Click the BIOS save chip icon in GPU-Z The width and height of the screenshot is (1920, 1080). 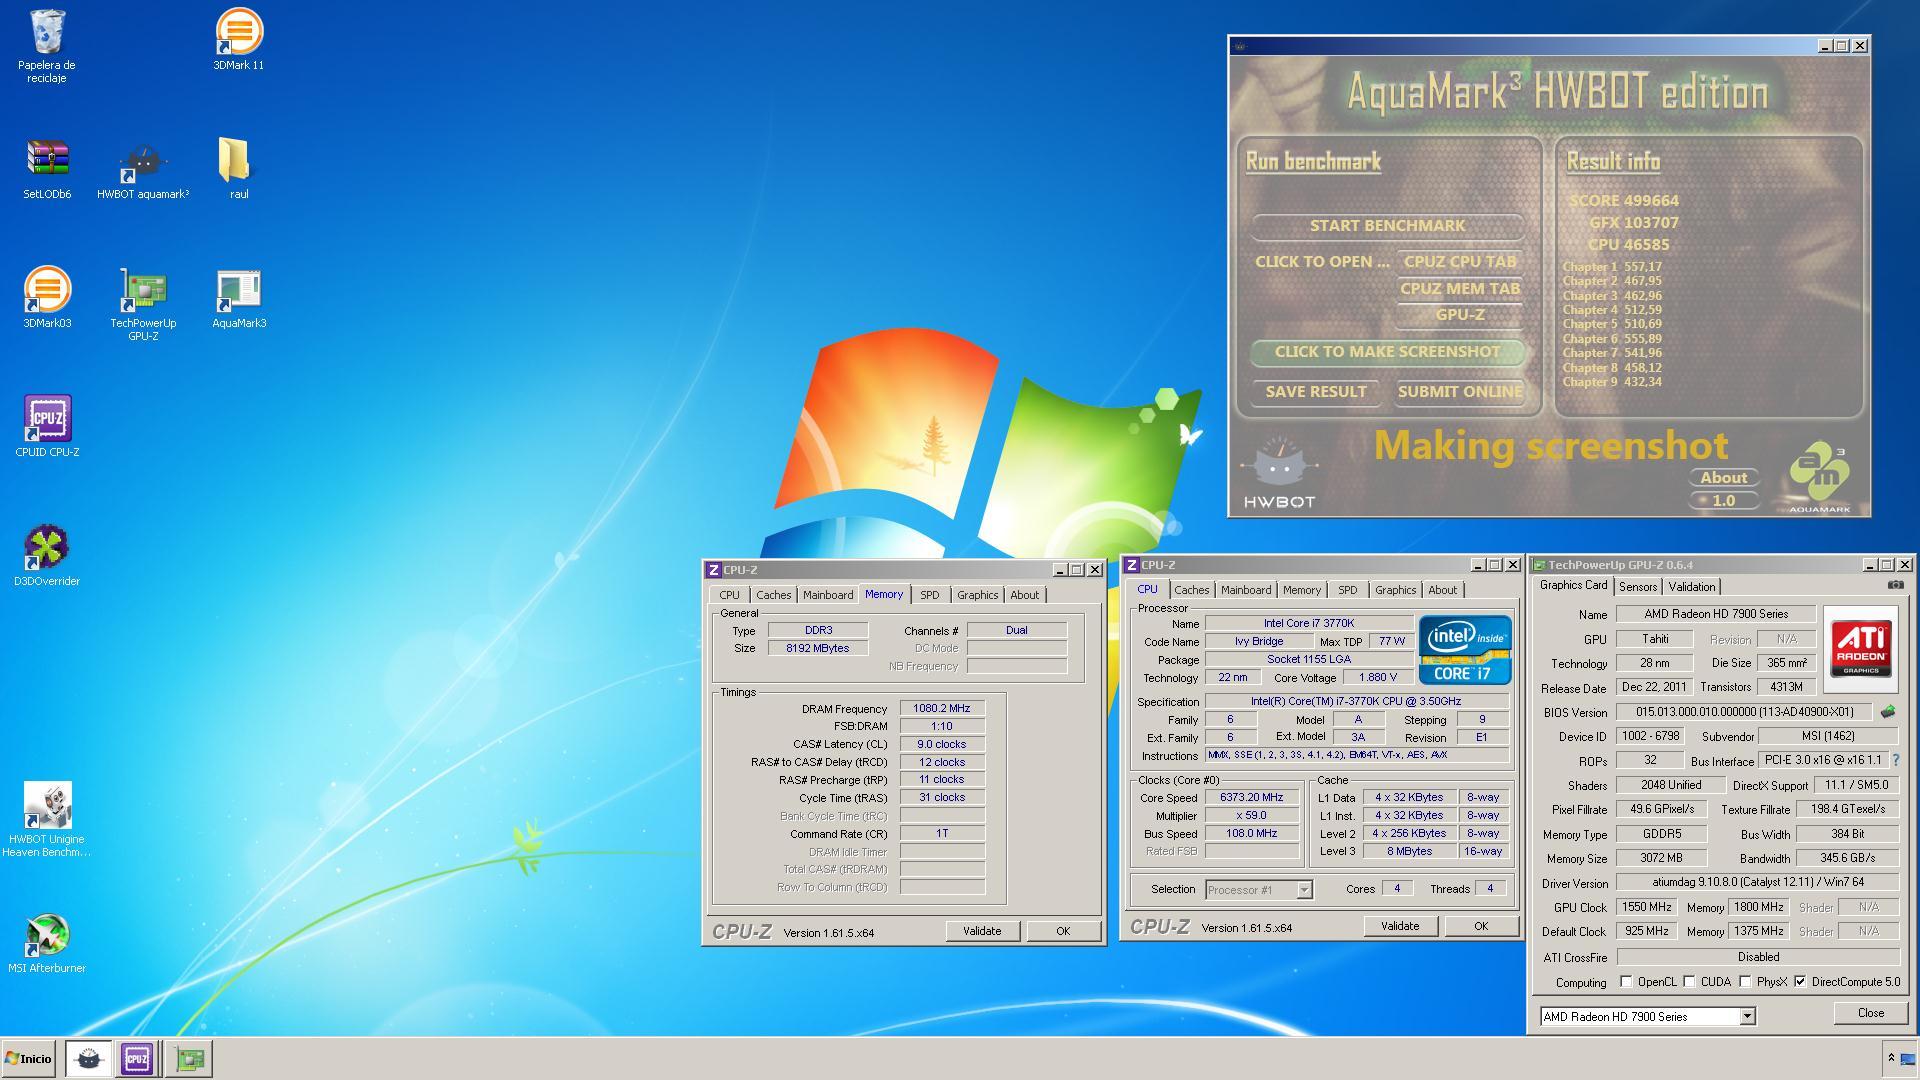pos(1888,712)
